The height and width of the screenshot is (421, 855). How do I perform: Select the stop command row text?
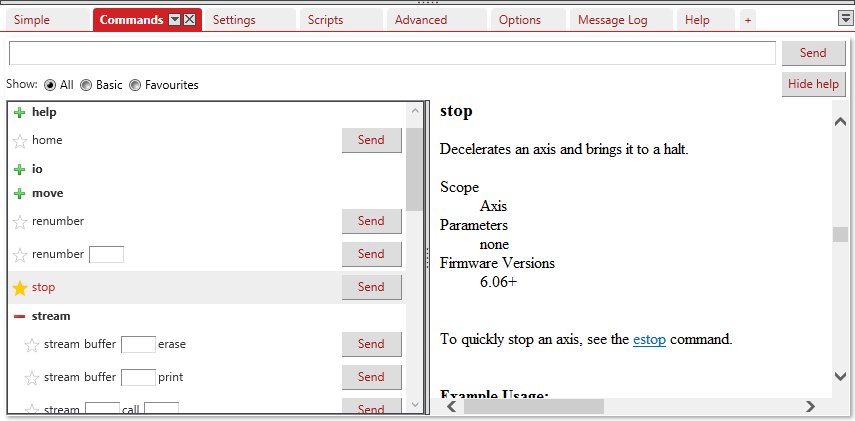[44, 287]
